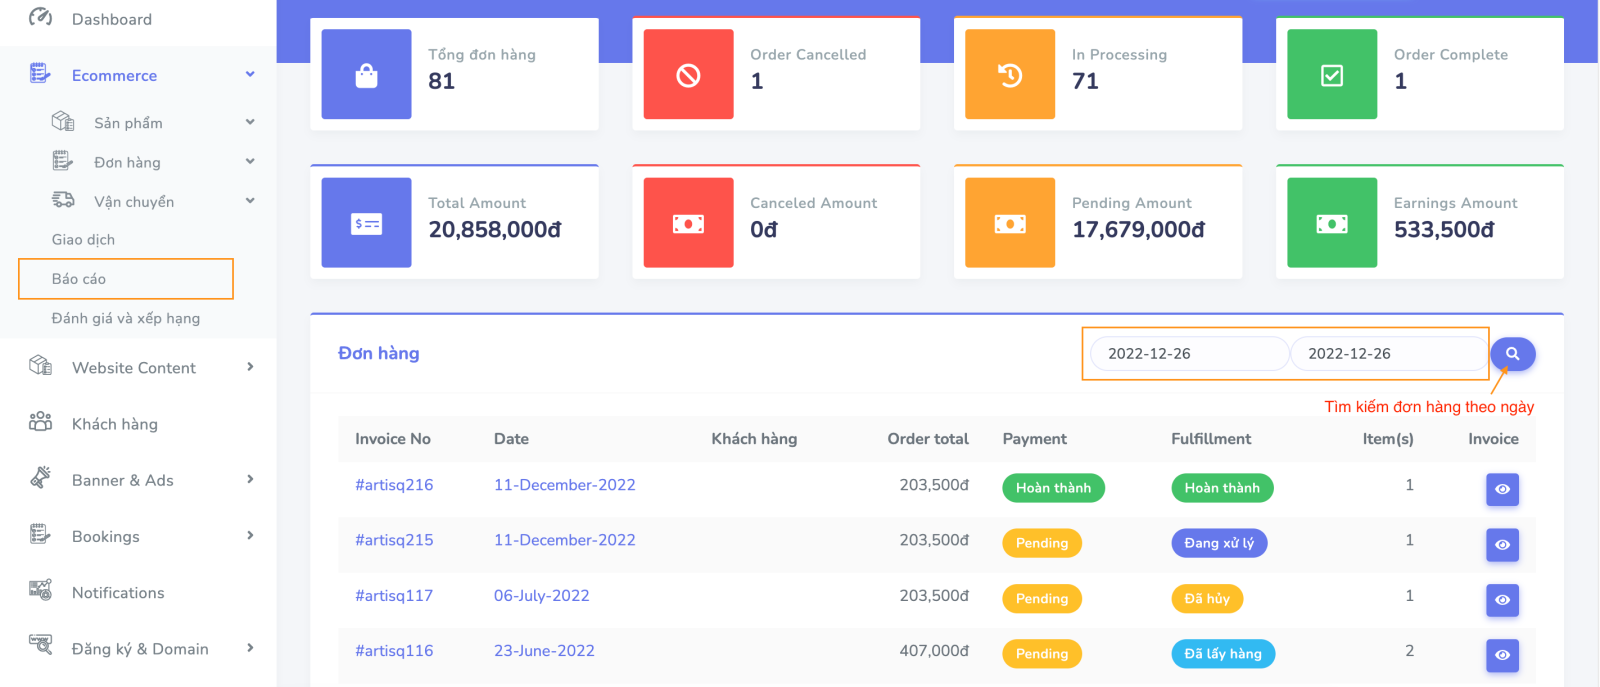View invoice for order #artisq215 via eye icon
This screenshot has height=687, width=1600.
pyautogui.click(x=1502, y=544)
